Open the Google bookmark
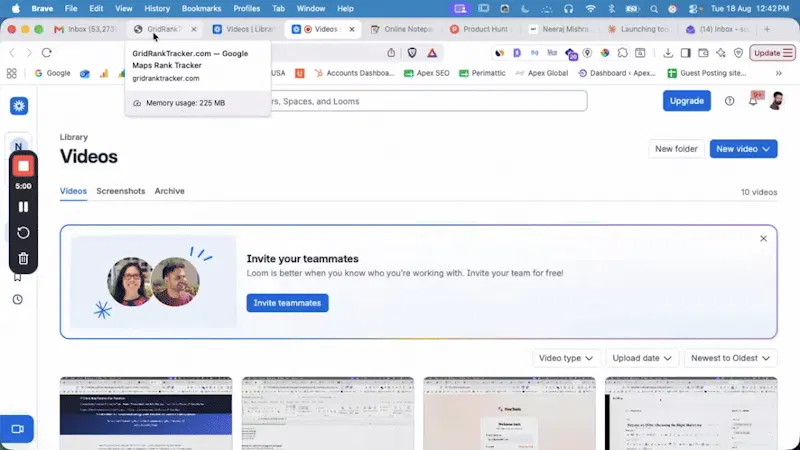800x450 pixels. (53, 73)
